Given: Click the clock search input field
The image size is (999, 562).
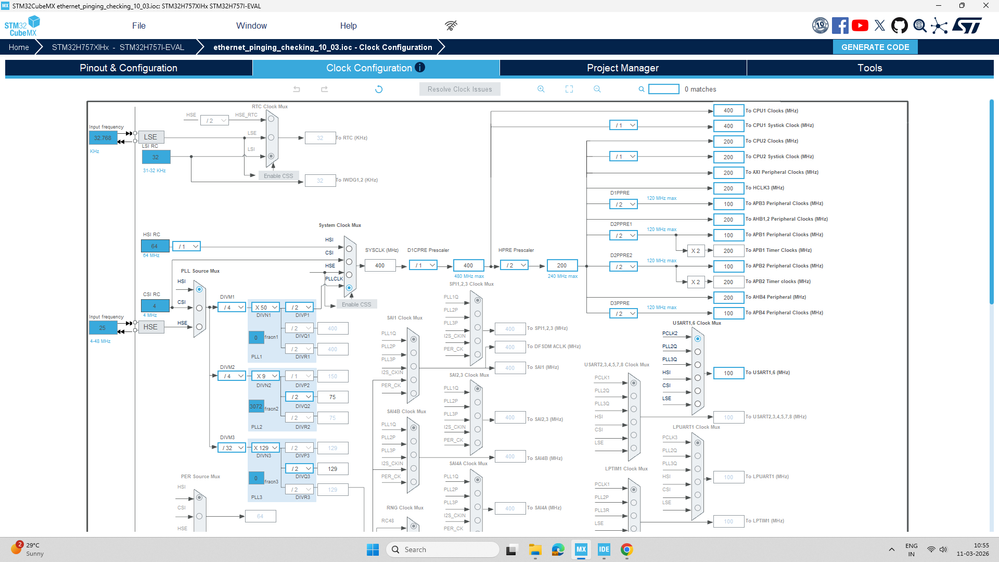Looking at the screenshot, I should pyautogui.click(x=663, y=89).
